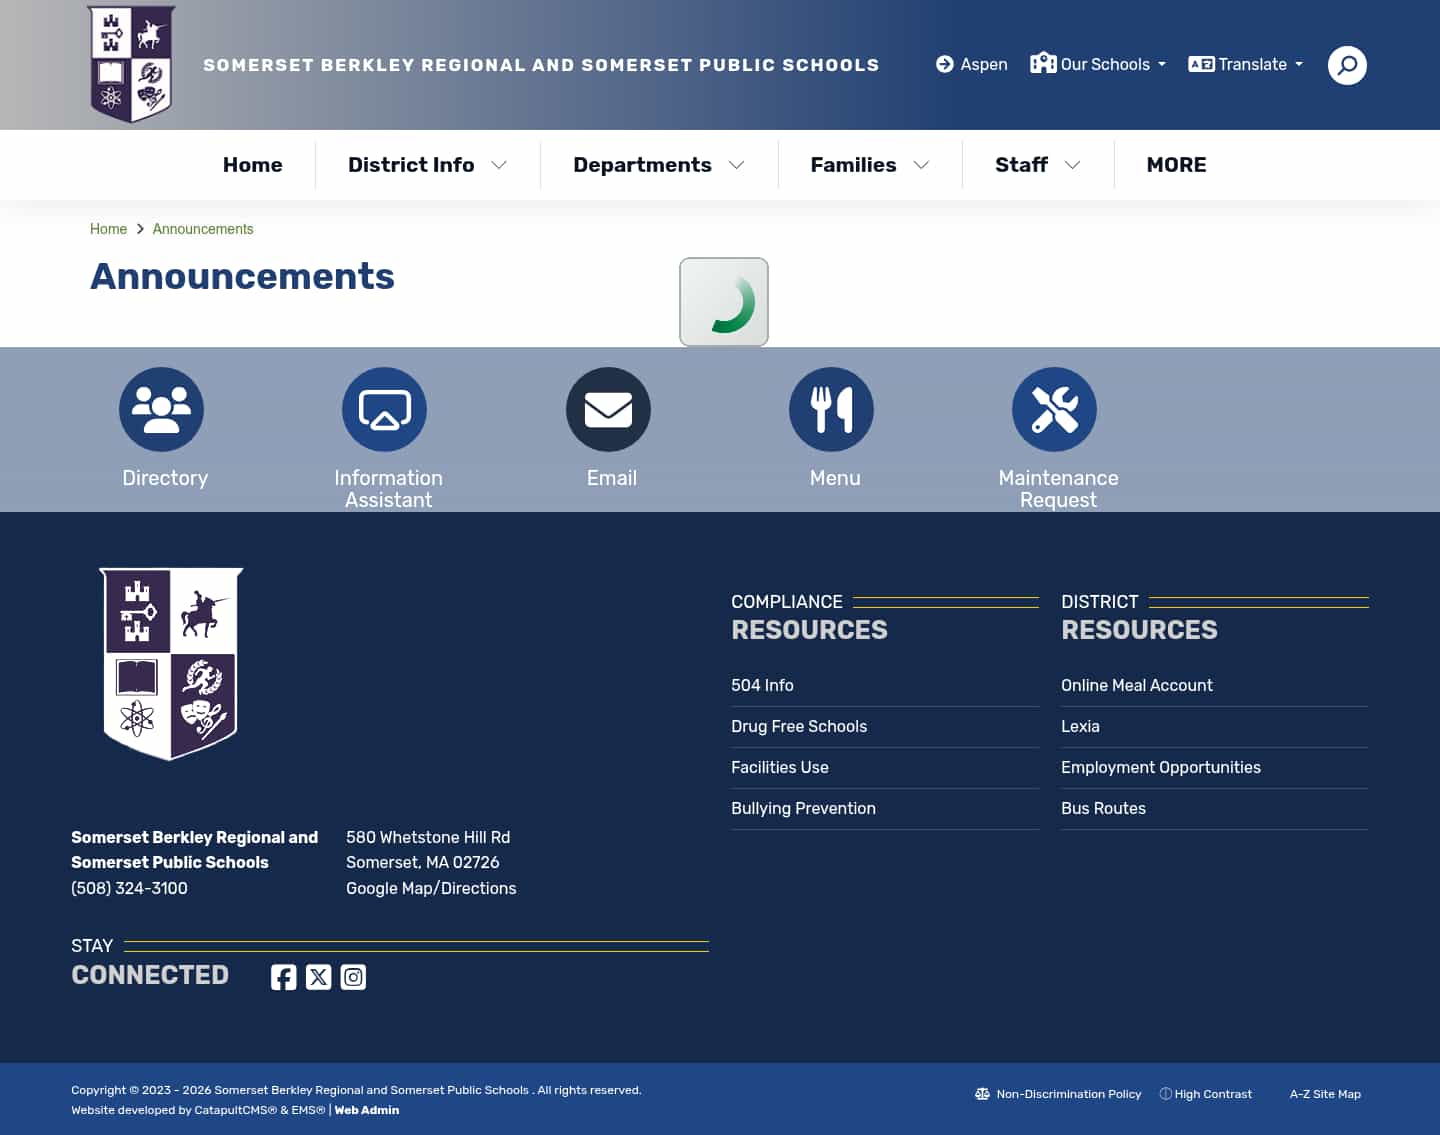Open the Drug Free Schools link
This screenshot has width=1440, height=1135.
coord(799,726)
